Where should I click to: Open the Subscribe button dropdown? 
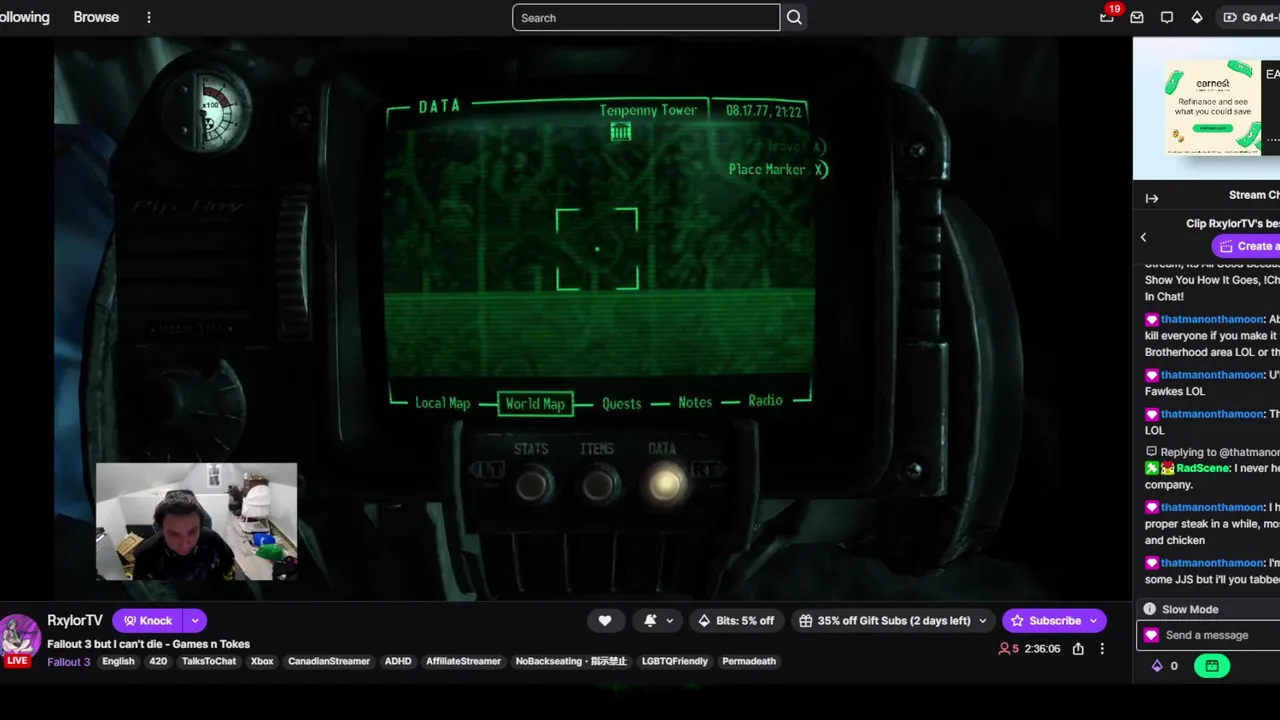(1093, 621)
